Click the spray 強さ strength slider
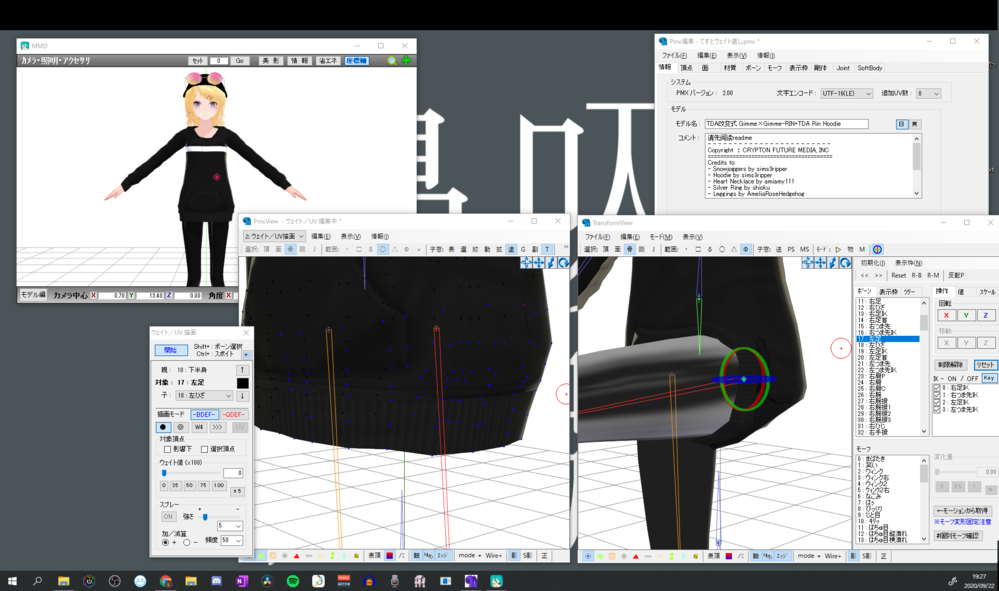999x591 pixels. coord(219,516)
